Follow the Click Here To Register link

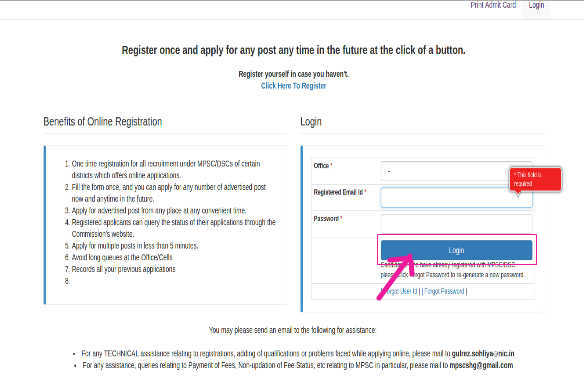[293, 86]
